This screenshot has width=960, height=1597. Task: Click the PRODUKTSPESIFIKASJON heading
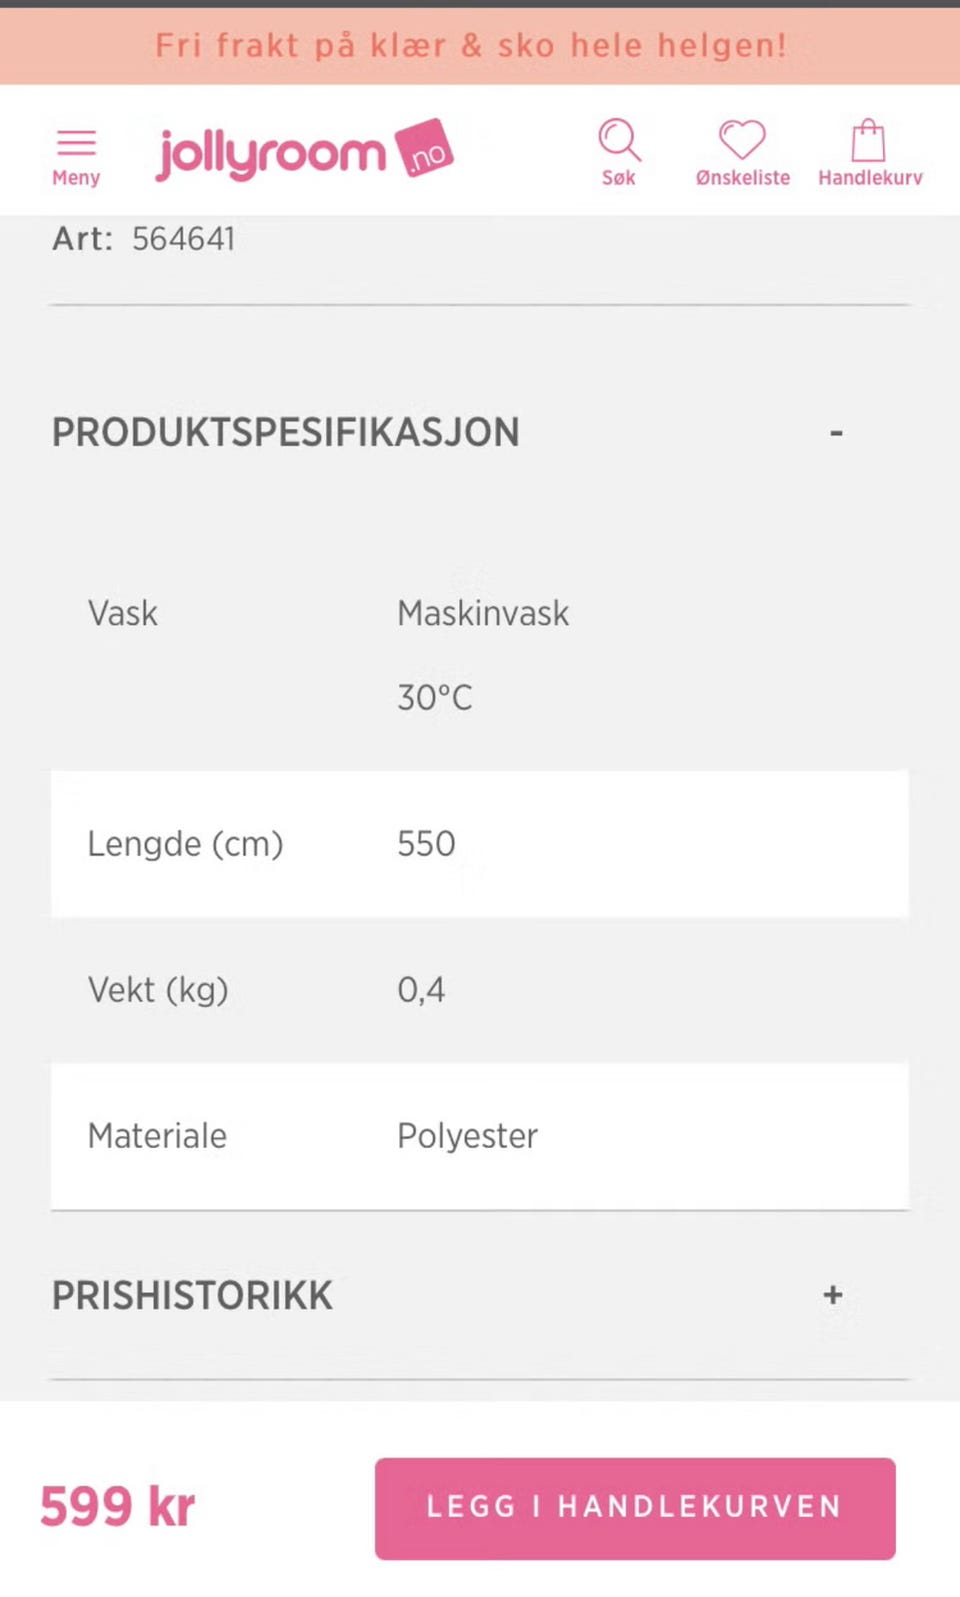click(285, 433)
